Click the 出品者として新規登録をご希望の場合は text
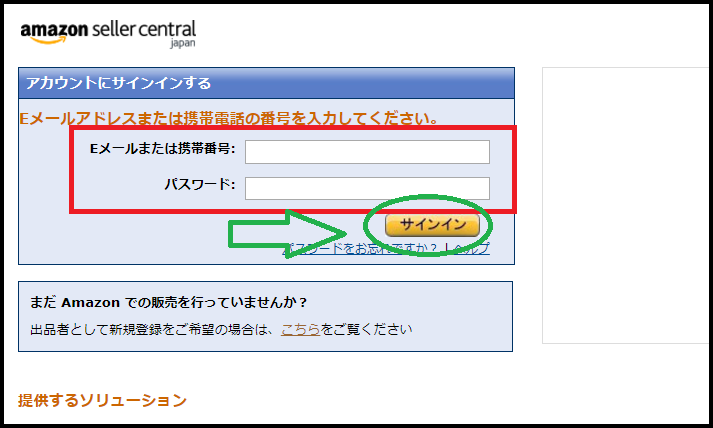Screen dimensions: 713x428 152,329
